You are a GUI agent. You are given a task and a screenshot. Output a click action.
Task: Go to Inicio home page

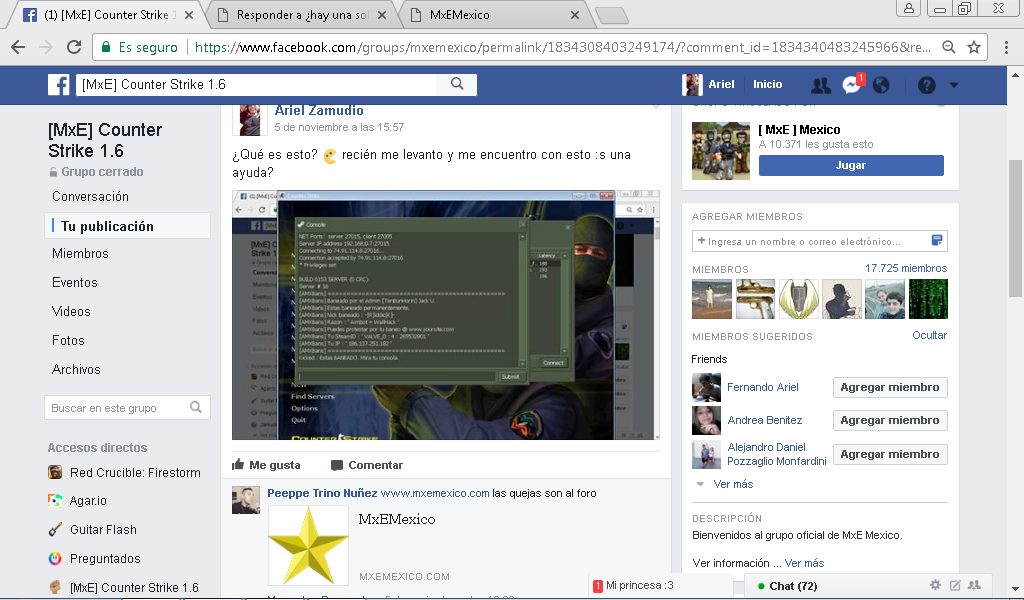tap(767, 84)
